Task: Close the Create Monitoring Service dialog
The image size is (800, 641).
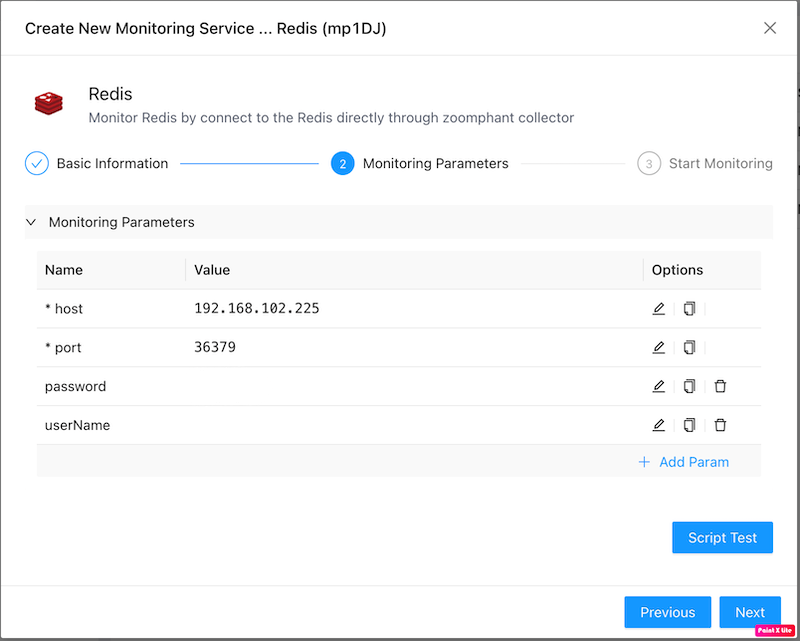Action: point(770,28)
